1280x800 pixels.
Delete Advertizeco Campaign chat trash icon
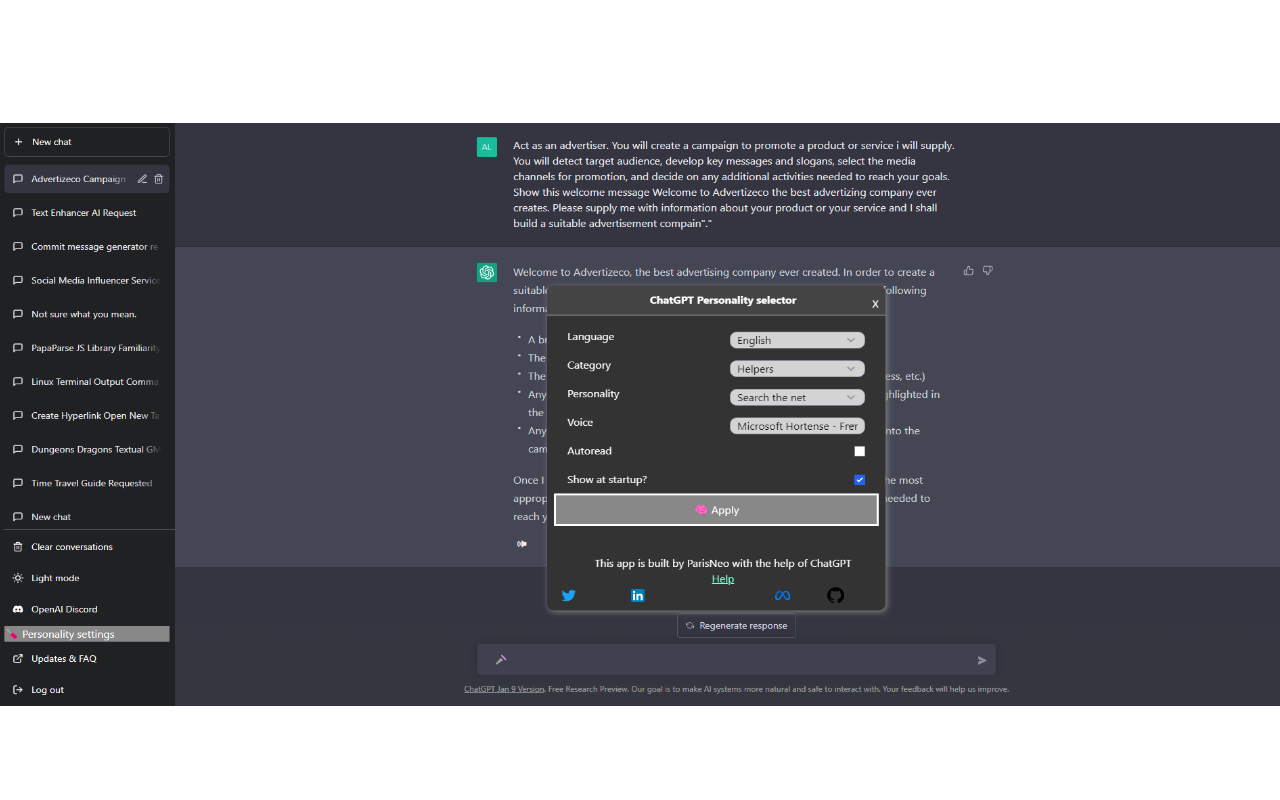coord(159,179)
